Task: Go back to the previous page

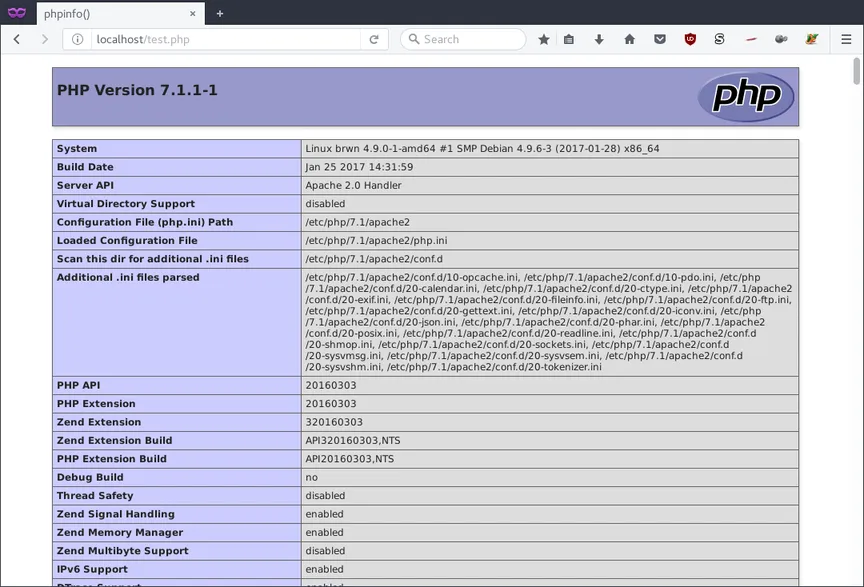Action: (x=17, y=39)
